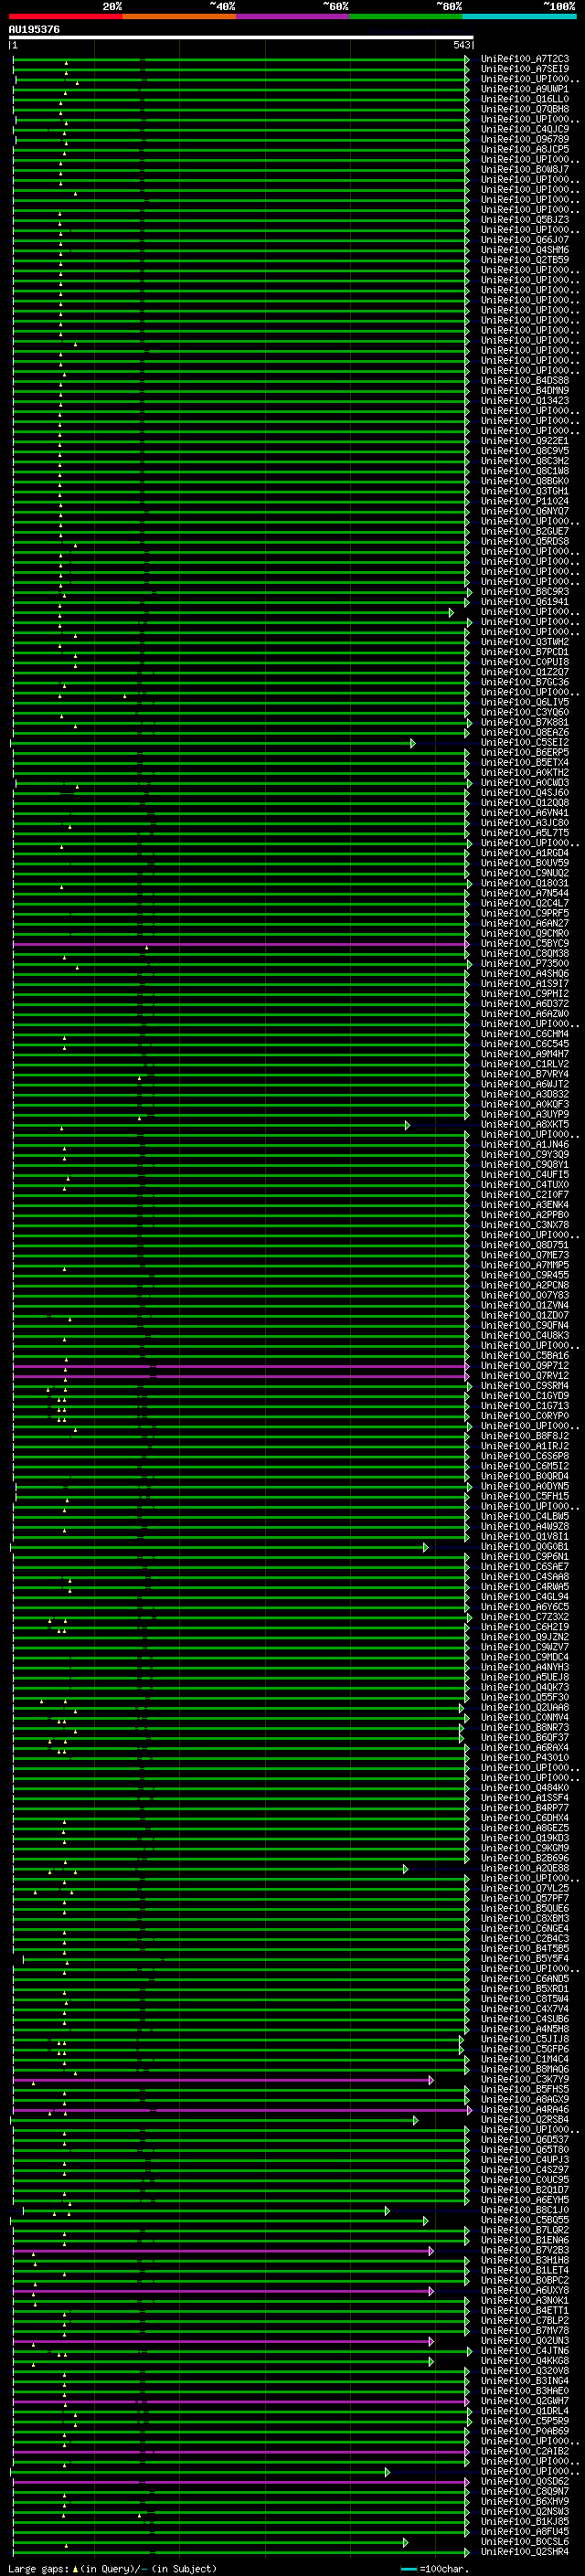This screenshot has height=2576, width=585.
Task: Open hit UniRef100_A9UWP1
Action: 525,89
